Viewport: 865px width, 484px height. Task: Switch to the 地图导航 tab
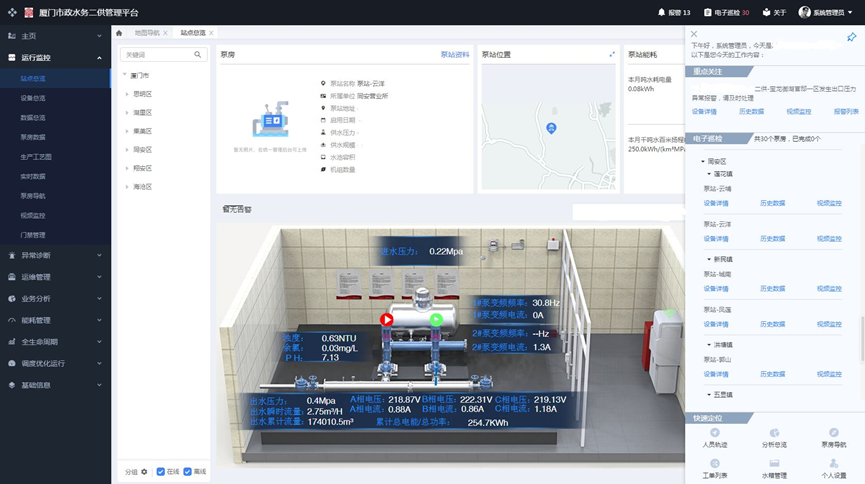coord(146,33)
